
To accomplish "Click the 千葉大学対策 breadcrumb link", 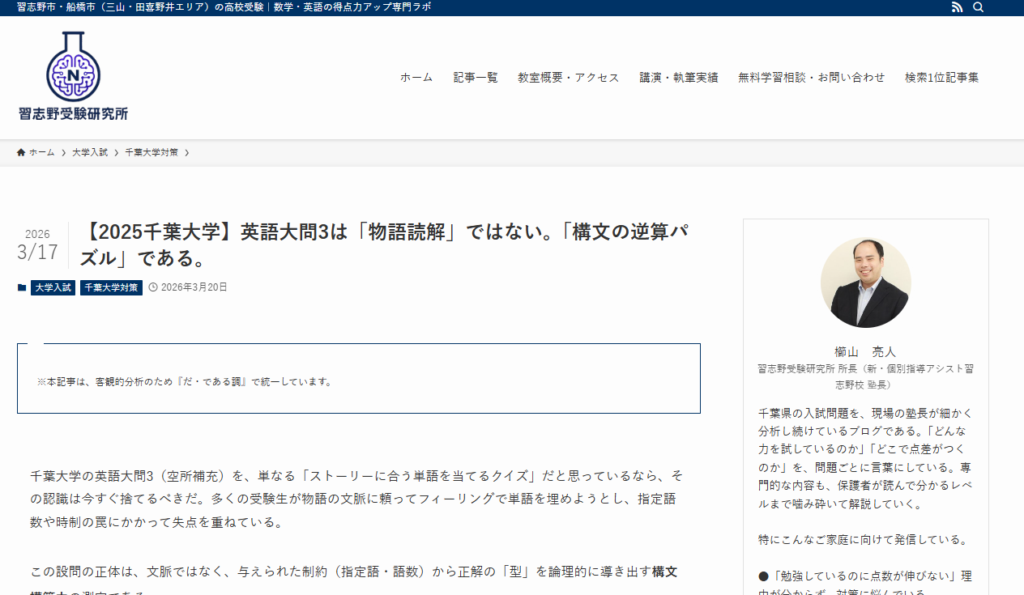I will [151, 152].
